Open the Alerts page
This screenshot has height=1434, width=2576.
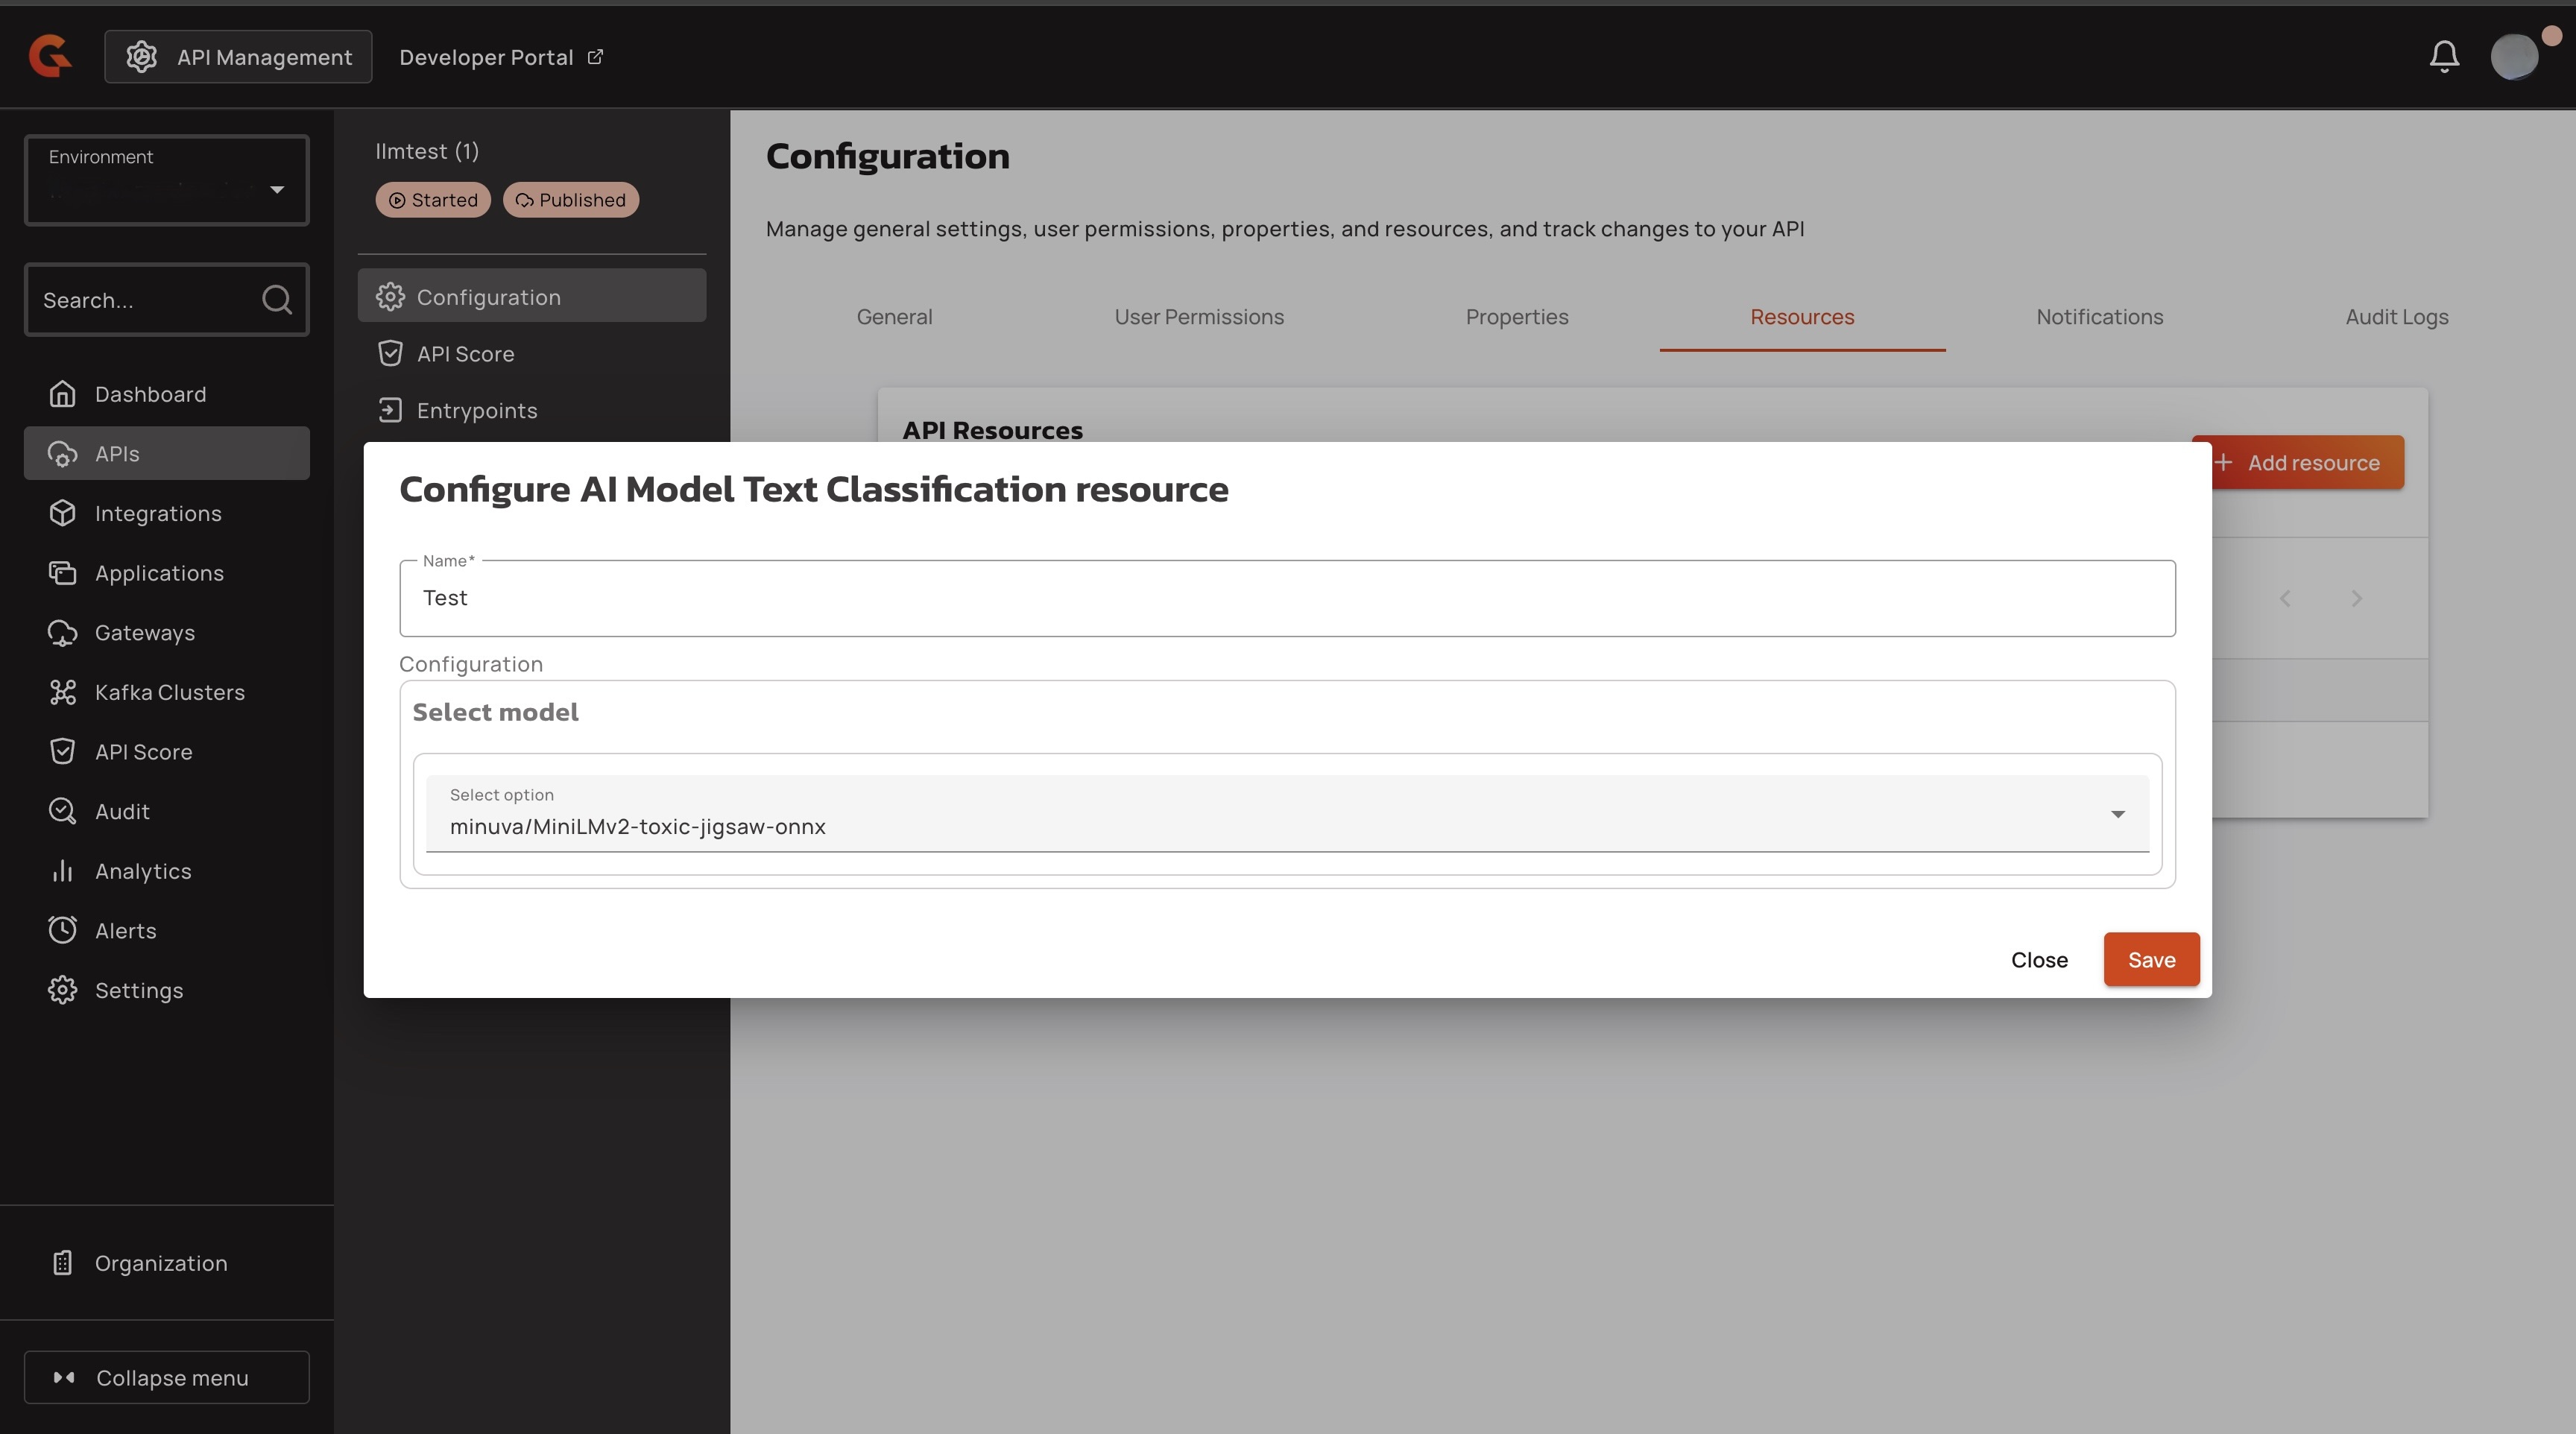[x=125, y=931]
